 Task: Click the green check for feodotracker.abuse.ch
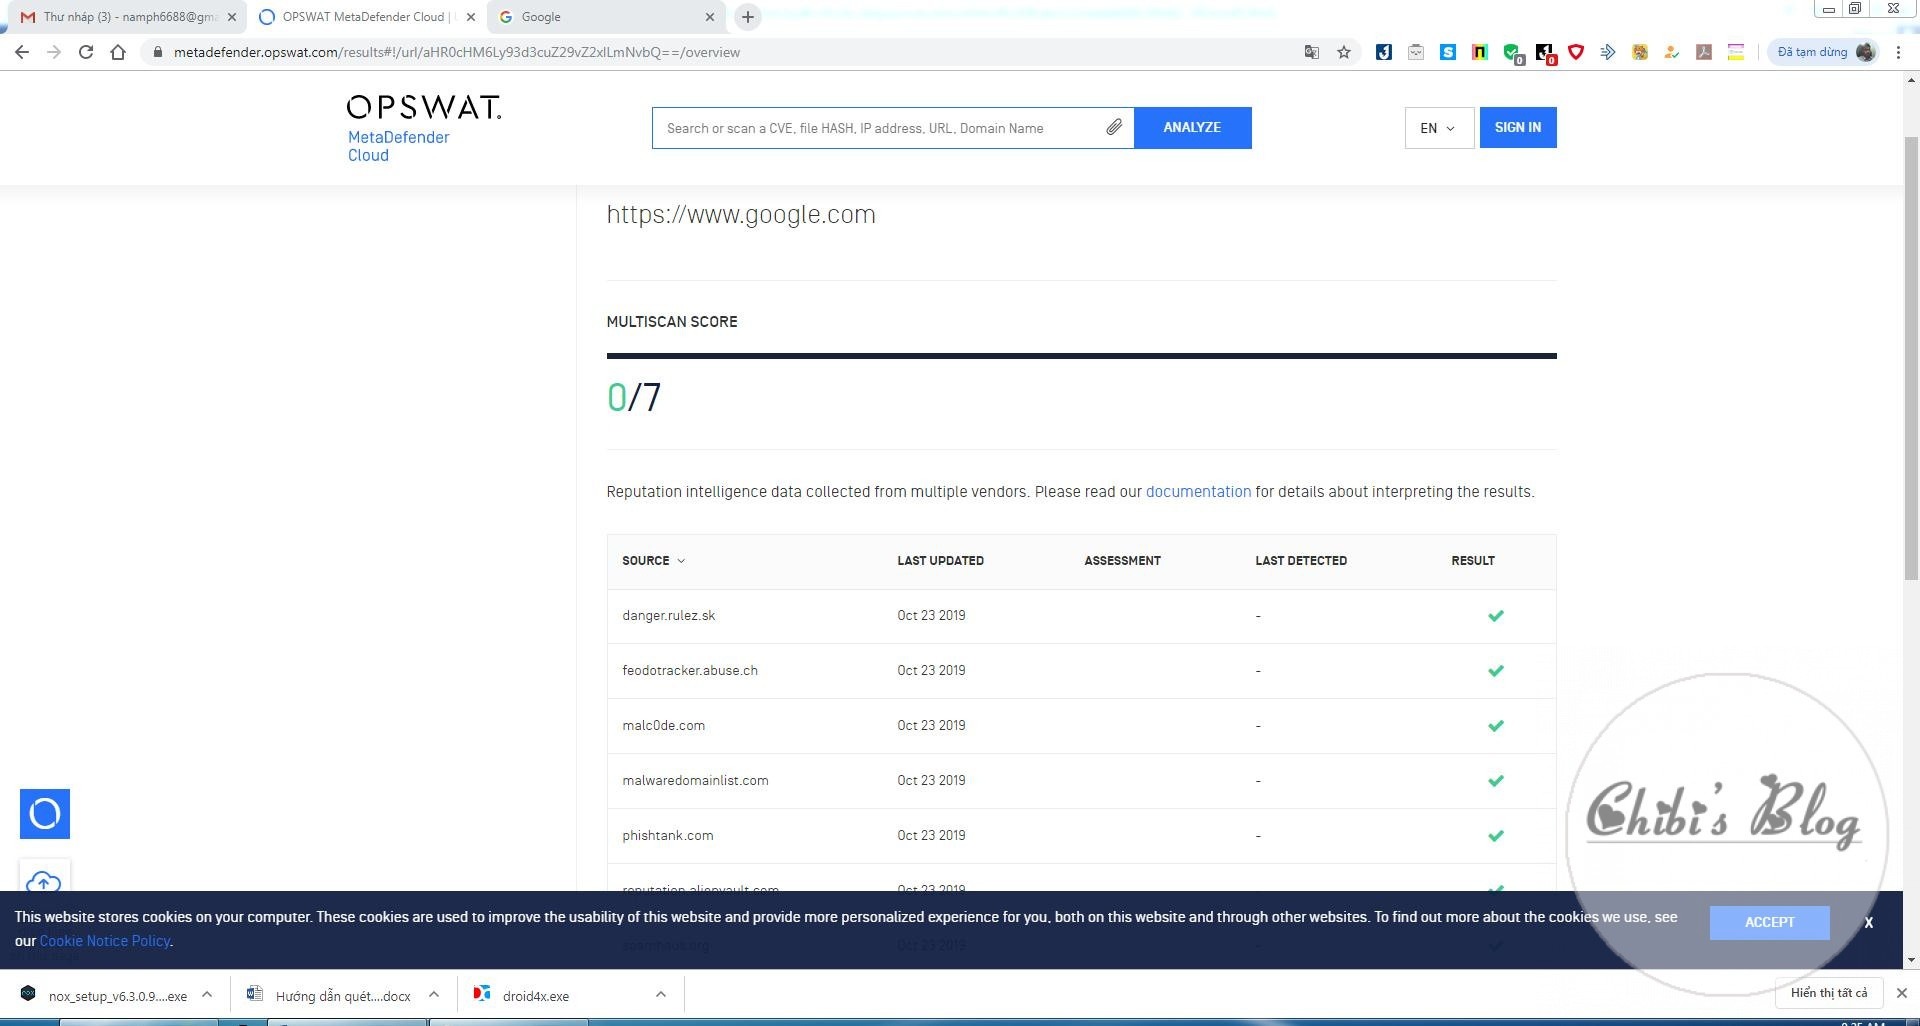1496,671
